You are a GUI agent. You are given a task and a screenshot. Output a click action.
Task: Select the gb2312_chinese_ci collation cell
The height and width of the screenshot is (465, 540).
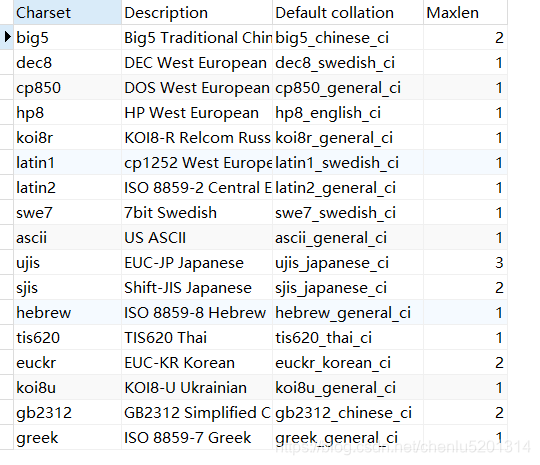coord(347,412)
